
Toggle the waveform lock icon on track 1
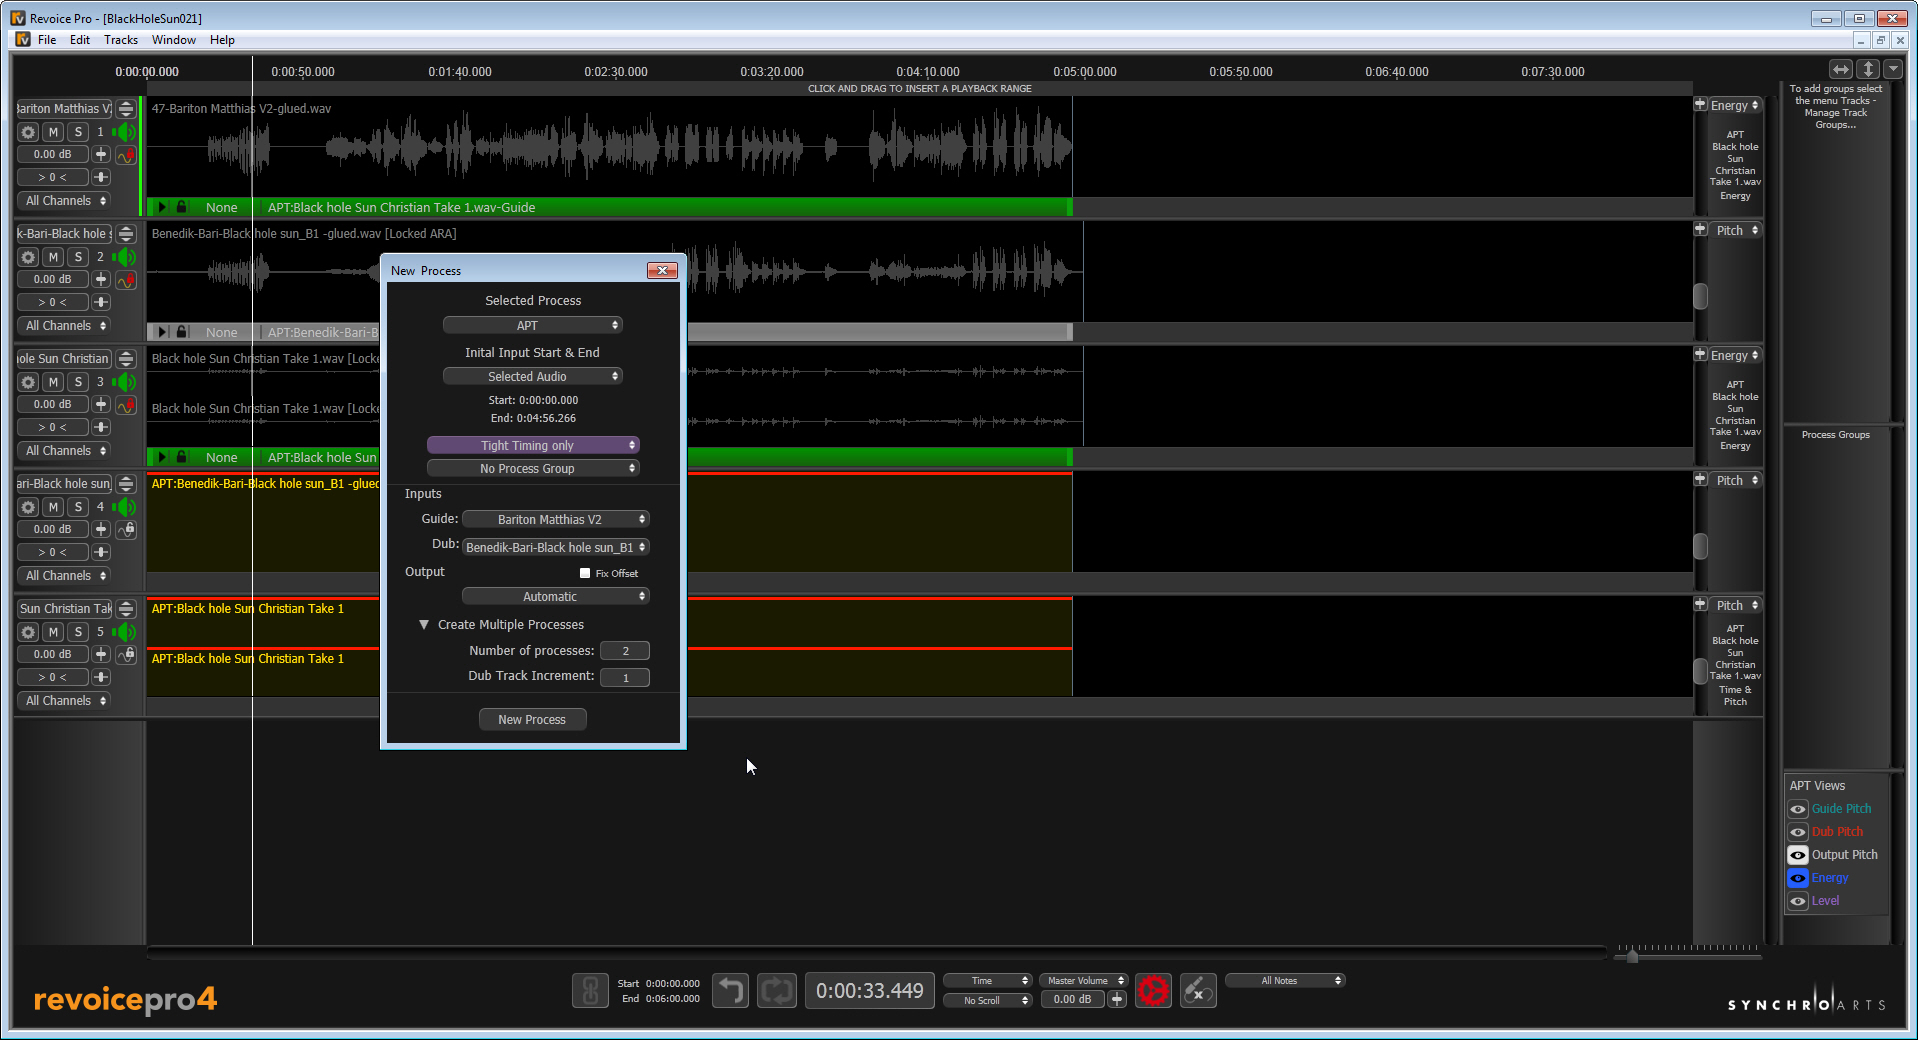[126, 155]
